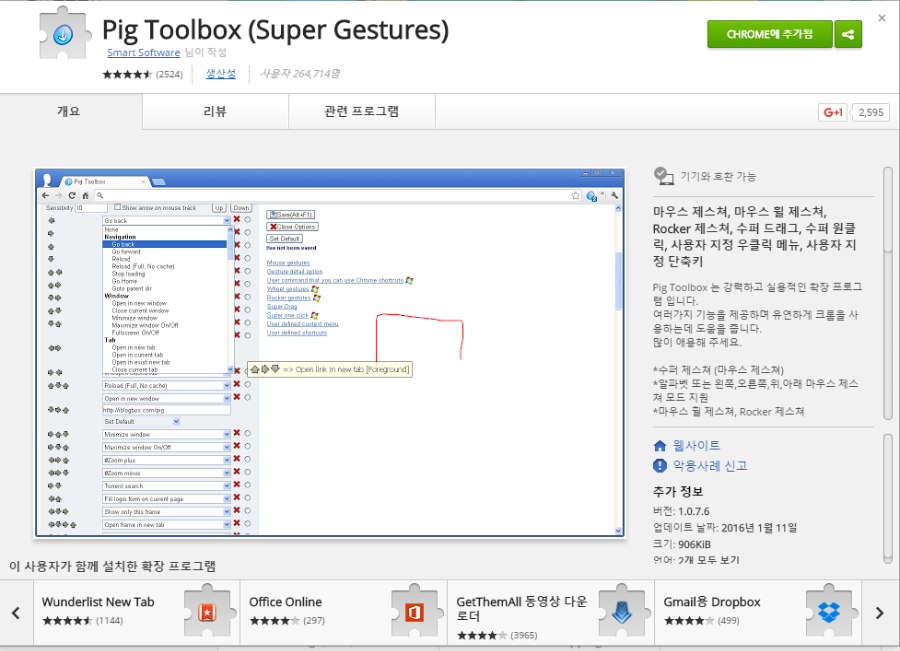Screen dimensions: 900x651
Task: Select the radio button in the Open frame in new tab row
Action: (x=247, y=524)
